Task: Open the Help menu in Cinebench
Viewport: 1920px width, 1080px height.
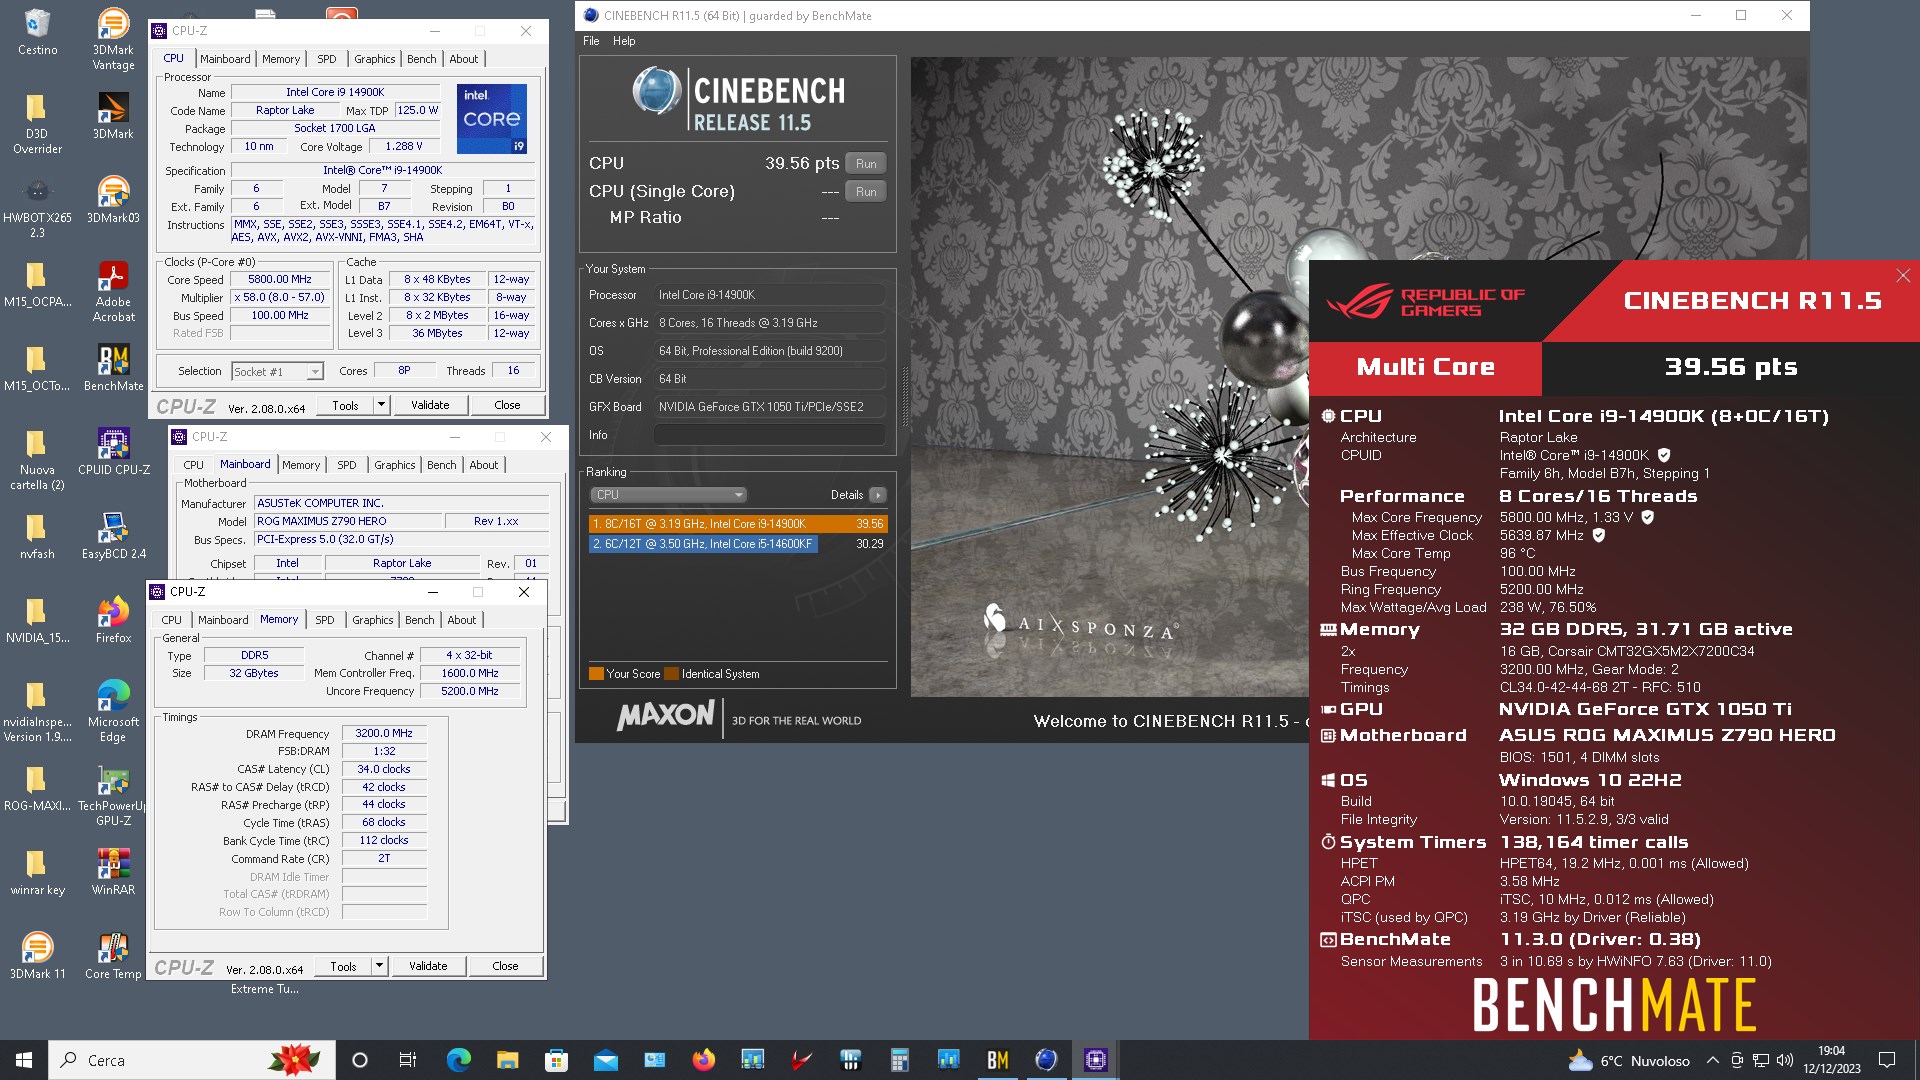Action: tap(624, 41)
